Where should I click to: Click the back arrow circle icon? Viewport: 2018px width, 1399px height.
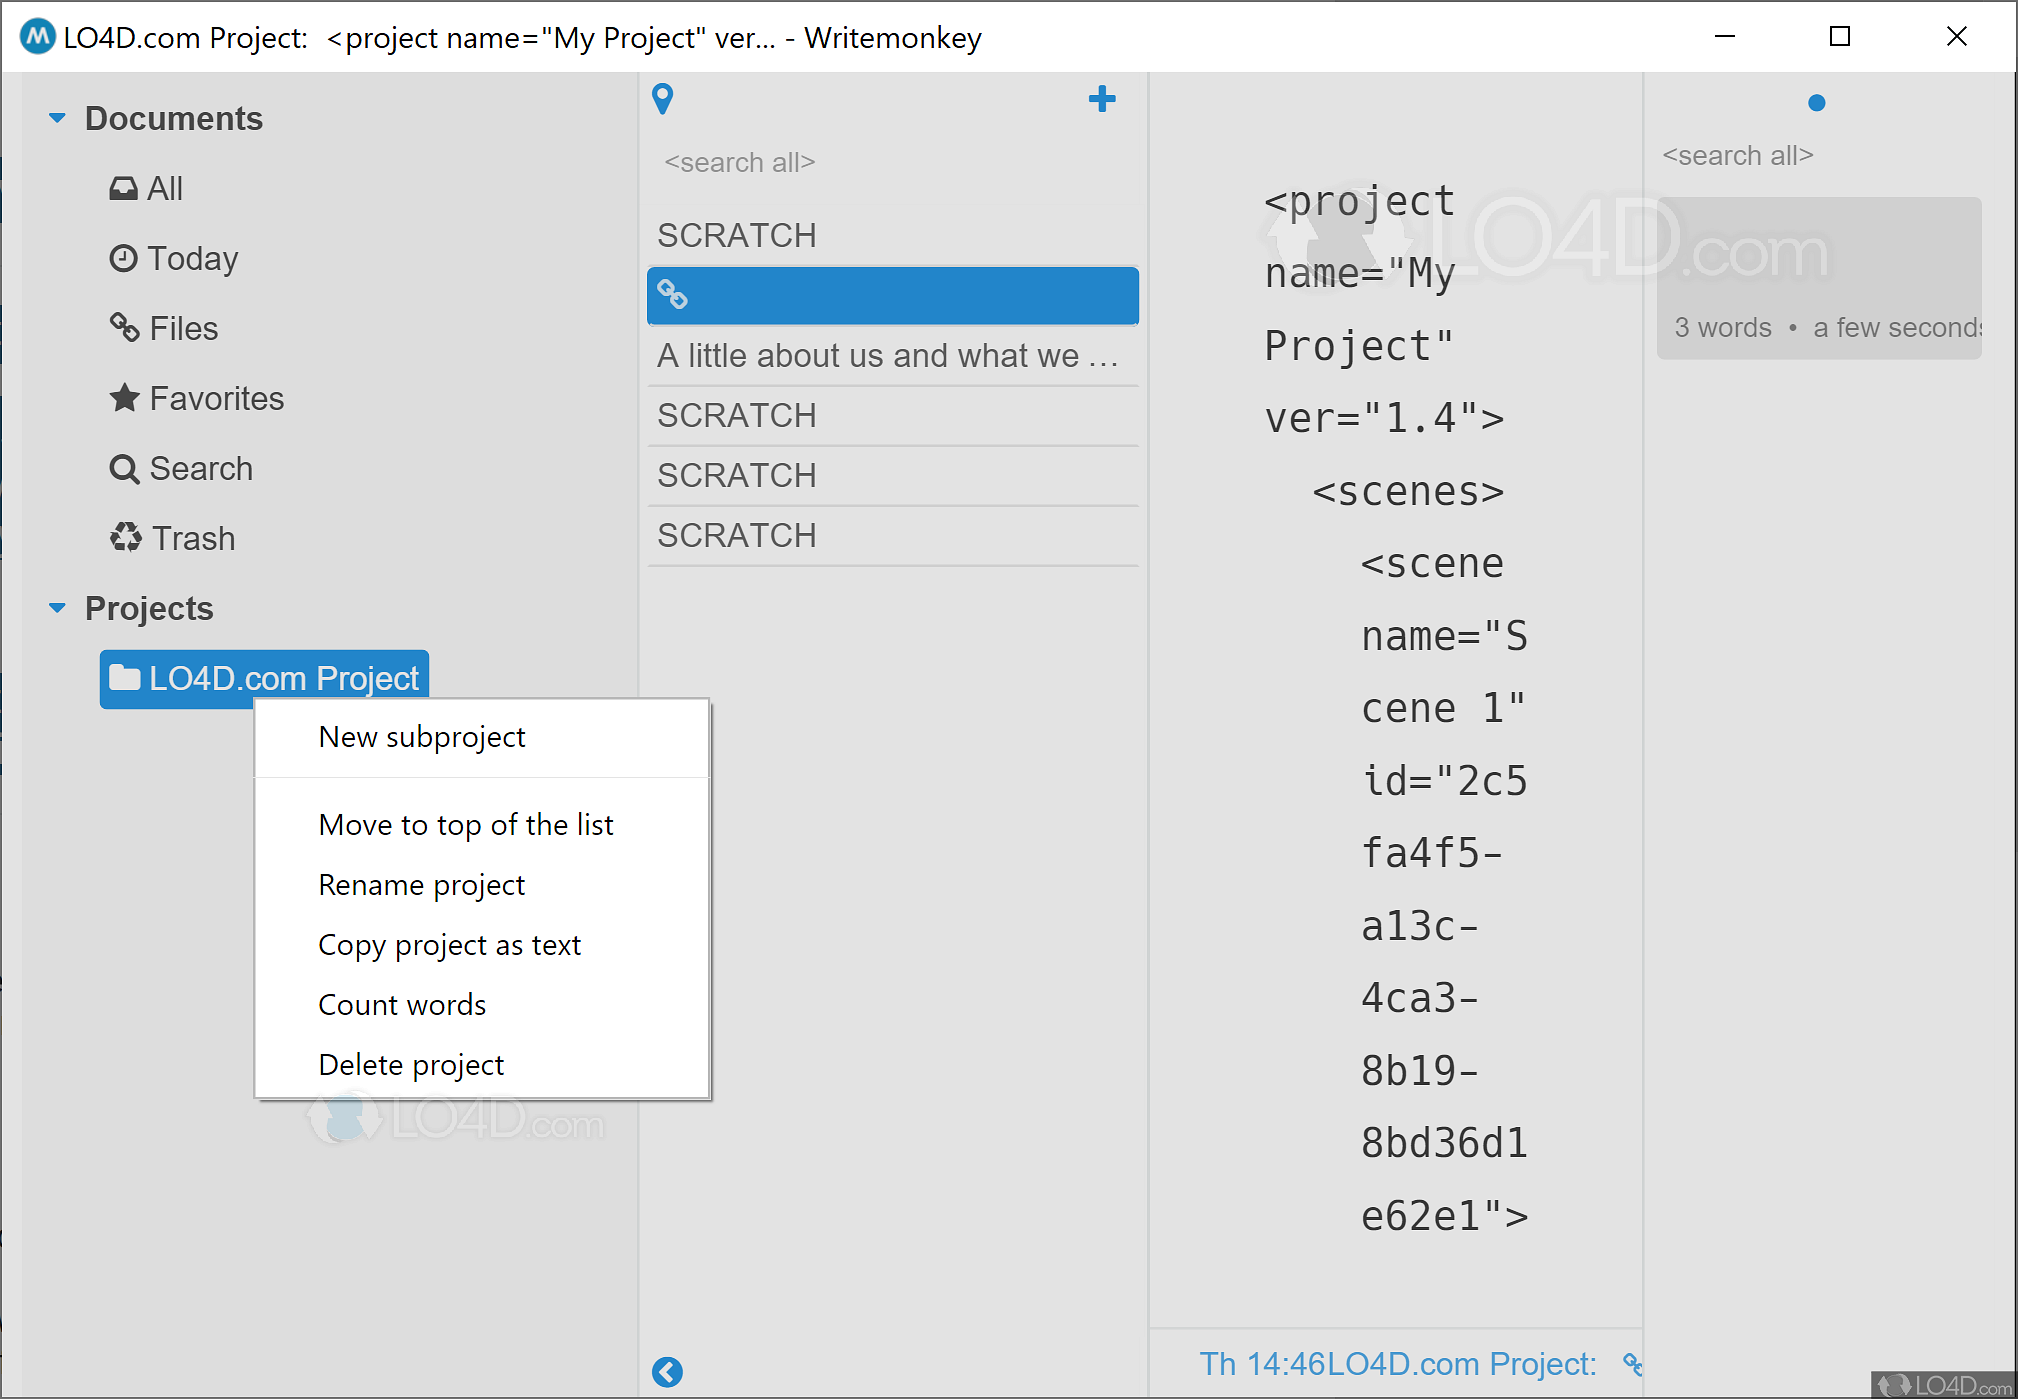click(x=667, y=1371)
